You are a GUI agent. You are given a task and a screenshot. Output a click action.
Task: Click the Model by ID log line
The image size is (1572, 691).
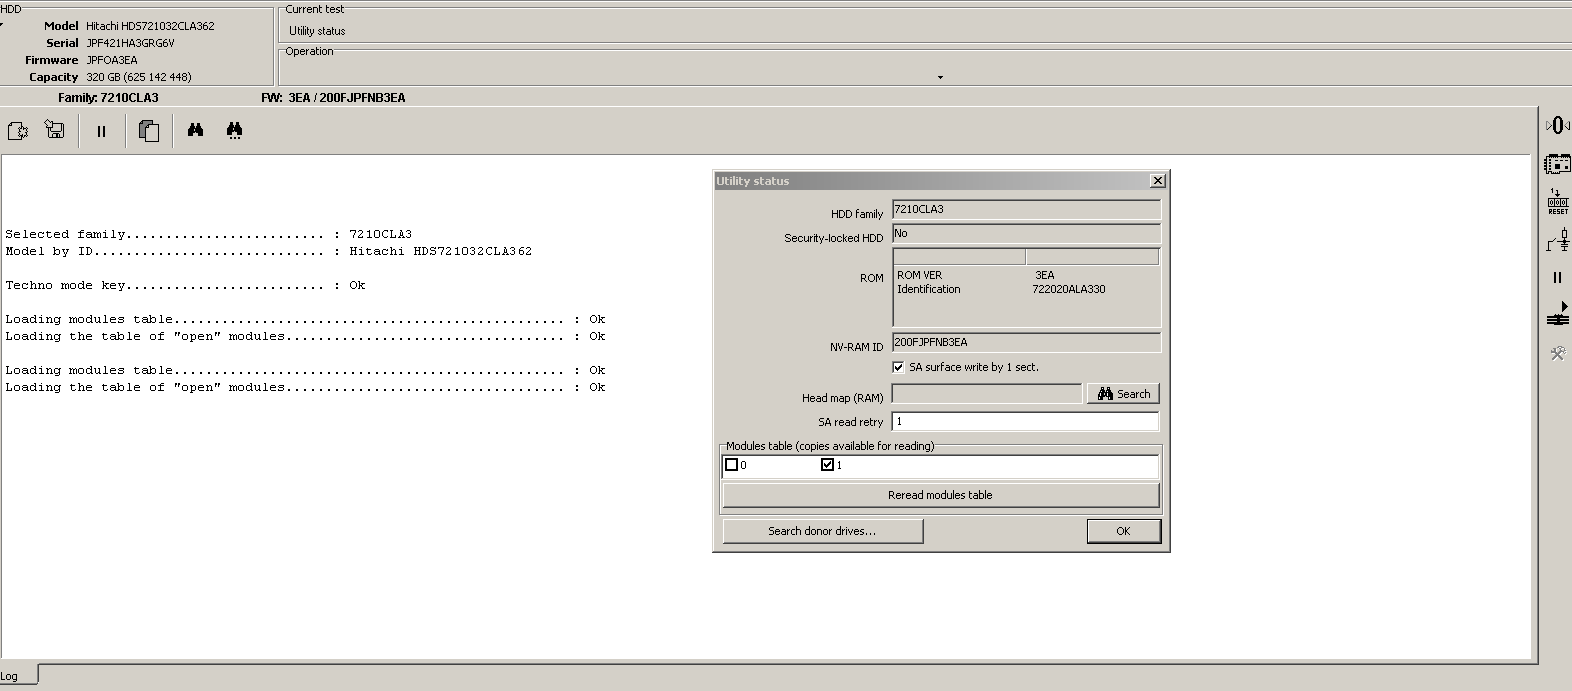[268, 251]
